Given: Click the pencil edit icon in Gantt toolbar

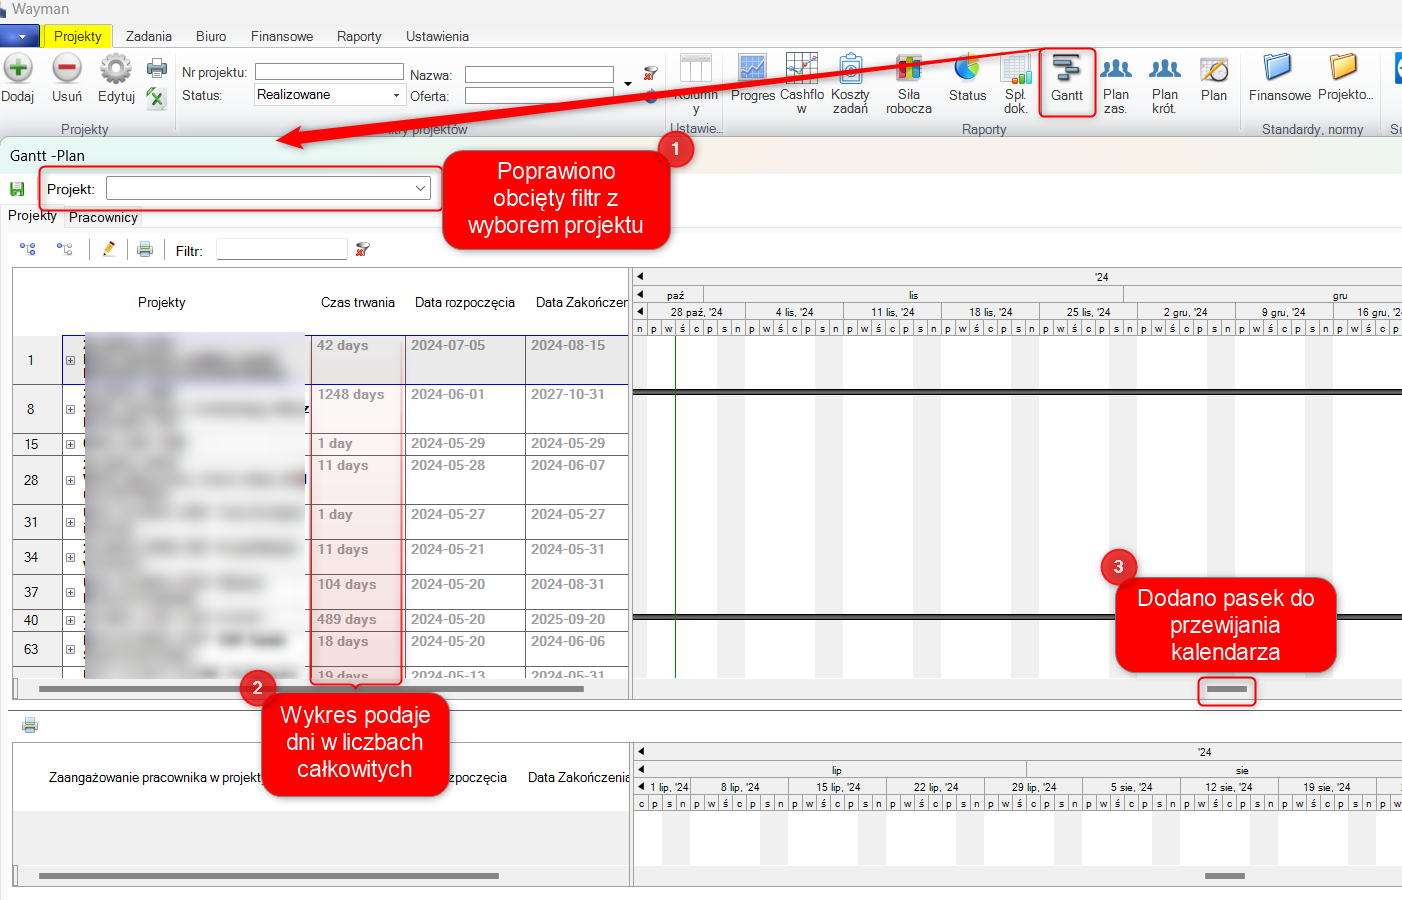Looking at the screenshot, I should [x=109, y=249].
